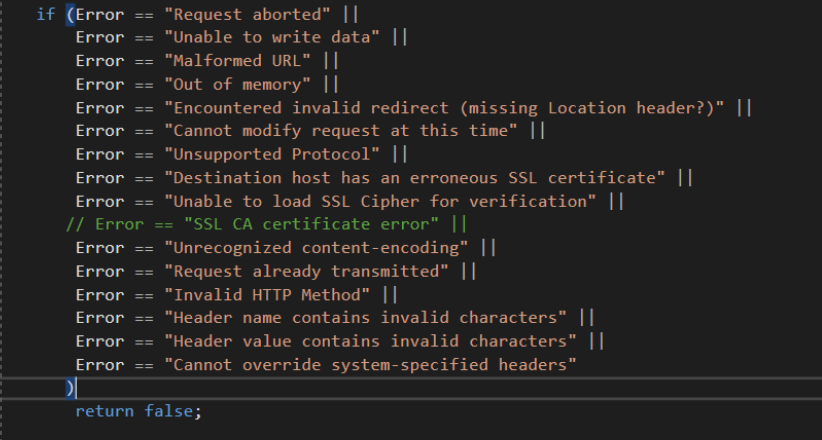Image resolution: width=822 pixels, height=440 pixels.
Task: Click "Header value contains invalid characters" string
Action: (371, 341)
